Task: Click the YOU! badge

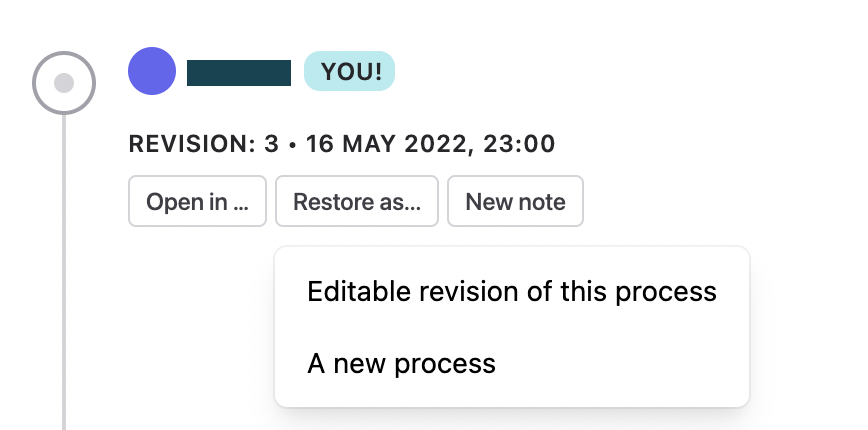Action: [x=349, y=71]
